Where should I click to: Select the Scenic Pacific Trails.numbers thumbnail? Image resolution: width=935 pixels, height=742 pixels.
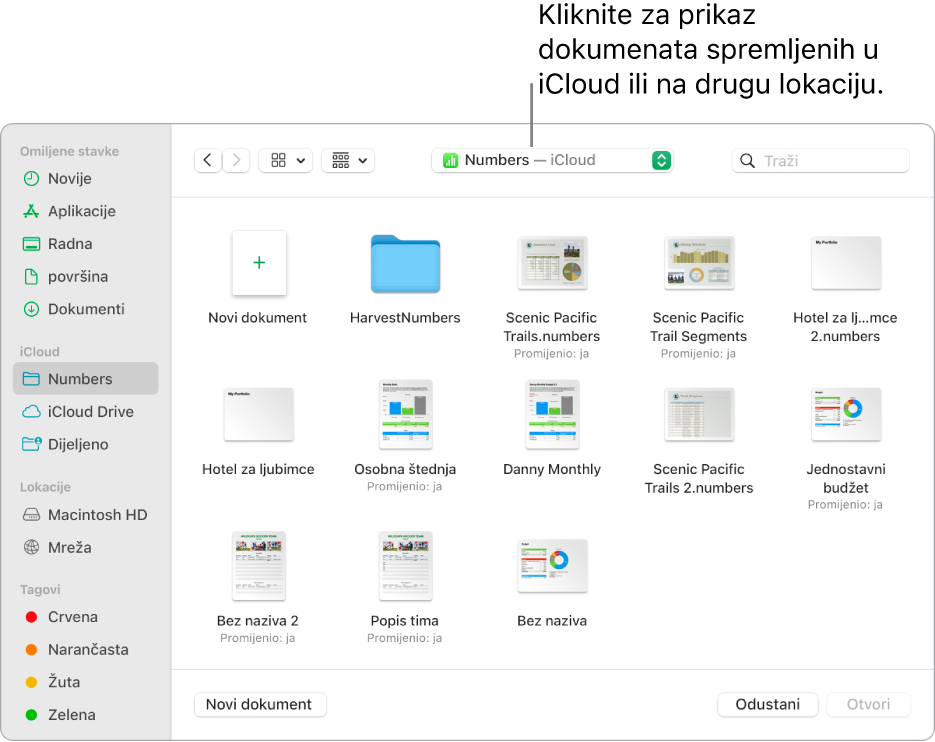point(552,263)
